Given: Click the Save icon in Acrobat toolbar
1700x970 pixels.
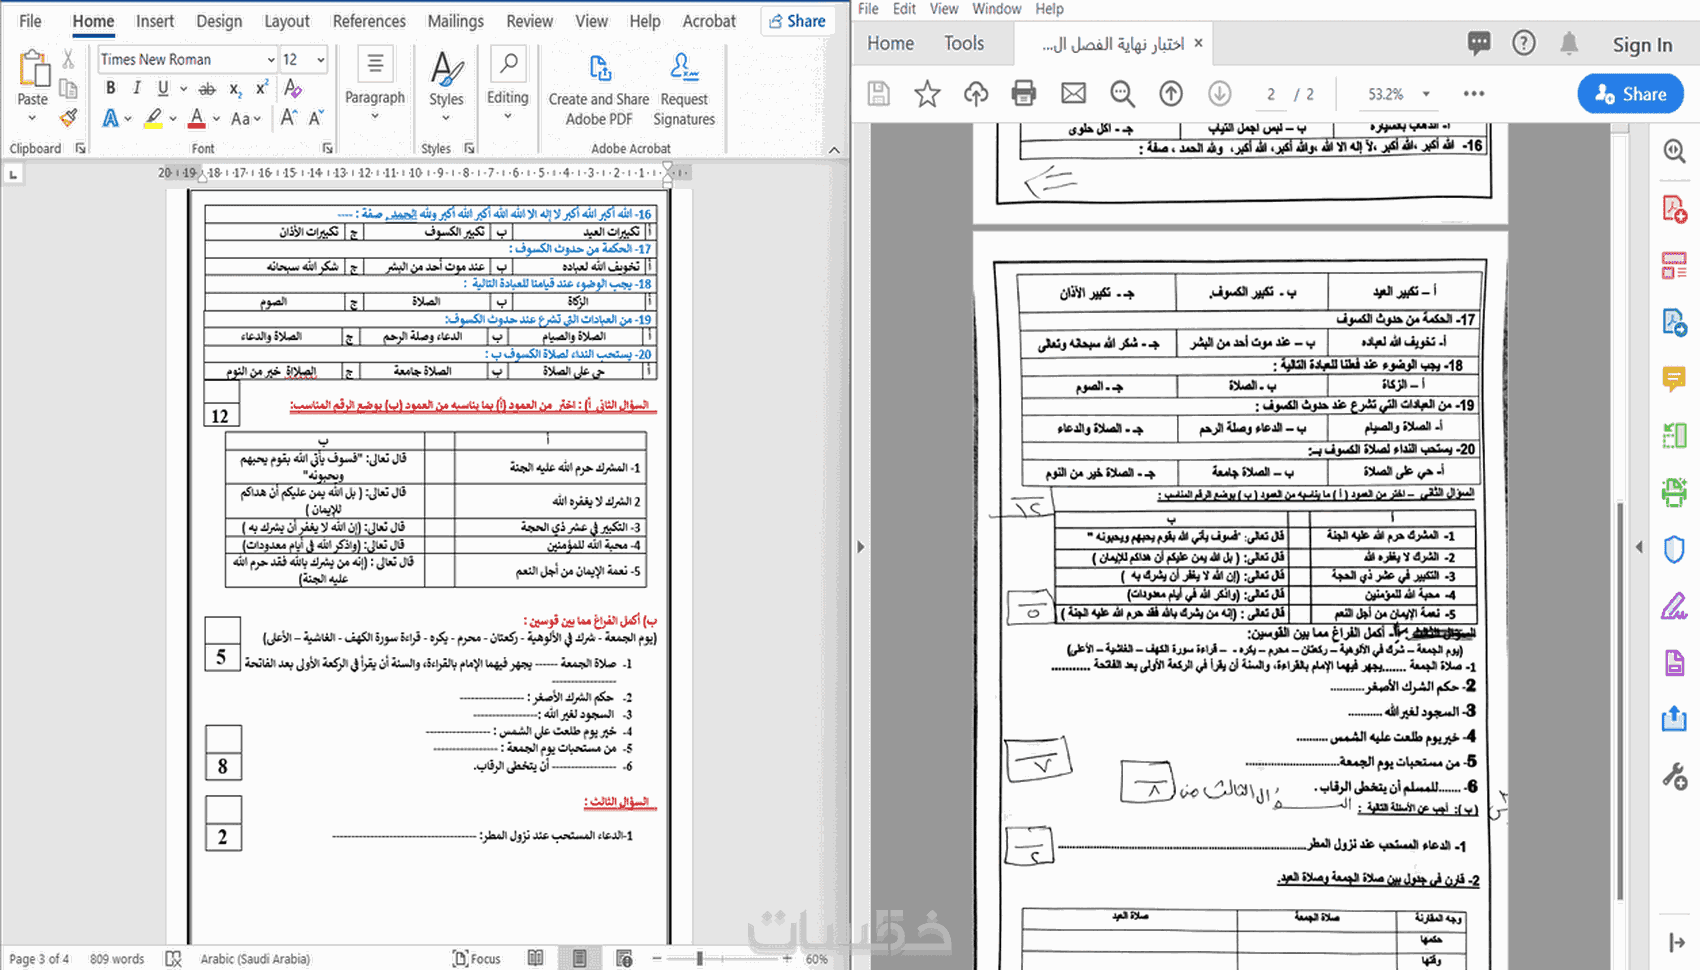Looking at the screenshot, I should [879, 94].
